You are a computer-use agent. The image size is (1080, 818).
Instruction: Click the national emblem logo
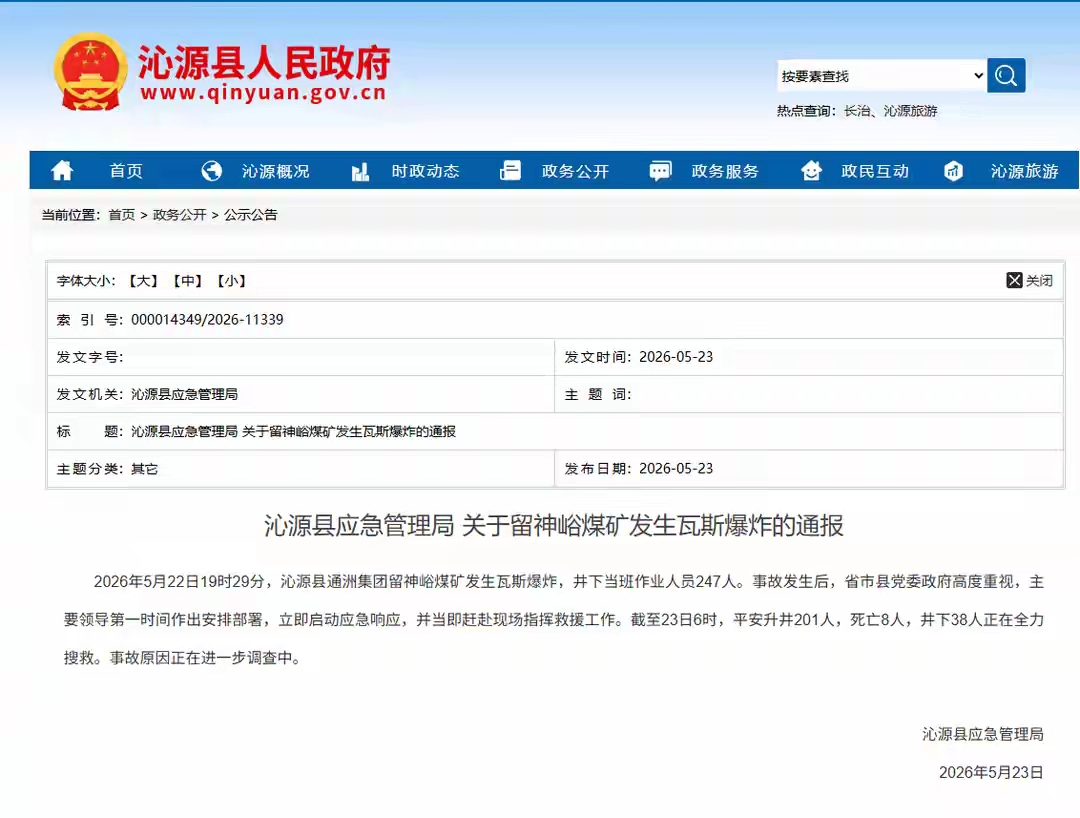90,72
